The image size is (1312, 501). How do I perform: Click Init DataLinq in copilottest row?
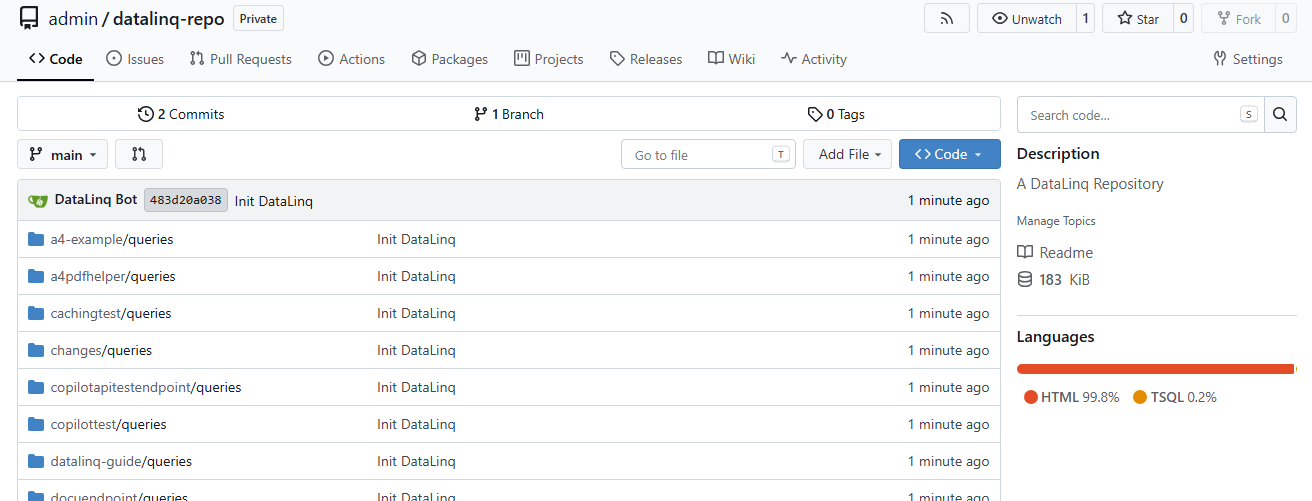tap(416, 425)
